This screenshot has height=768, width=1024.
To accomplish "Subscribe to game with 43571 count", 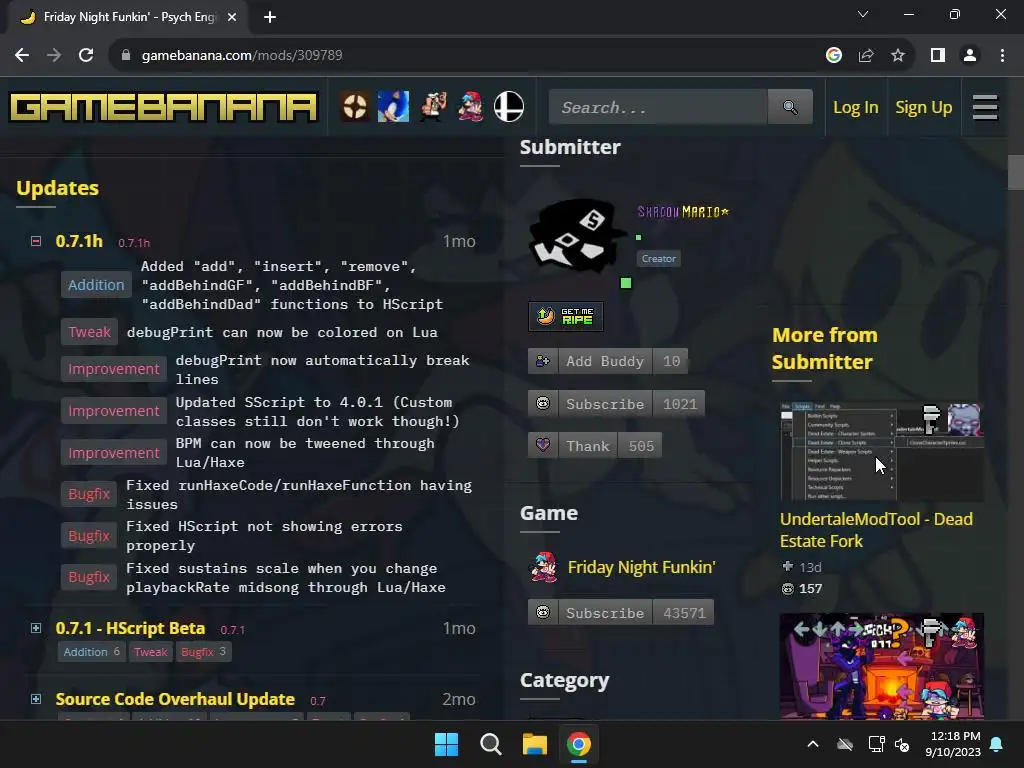I will click(621, 613).
